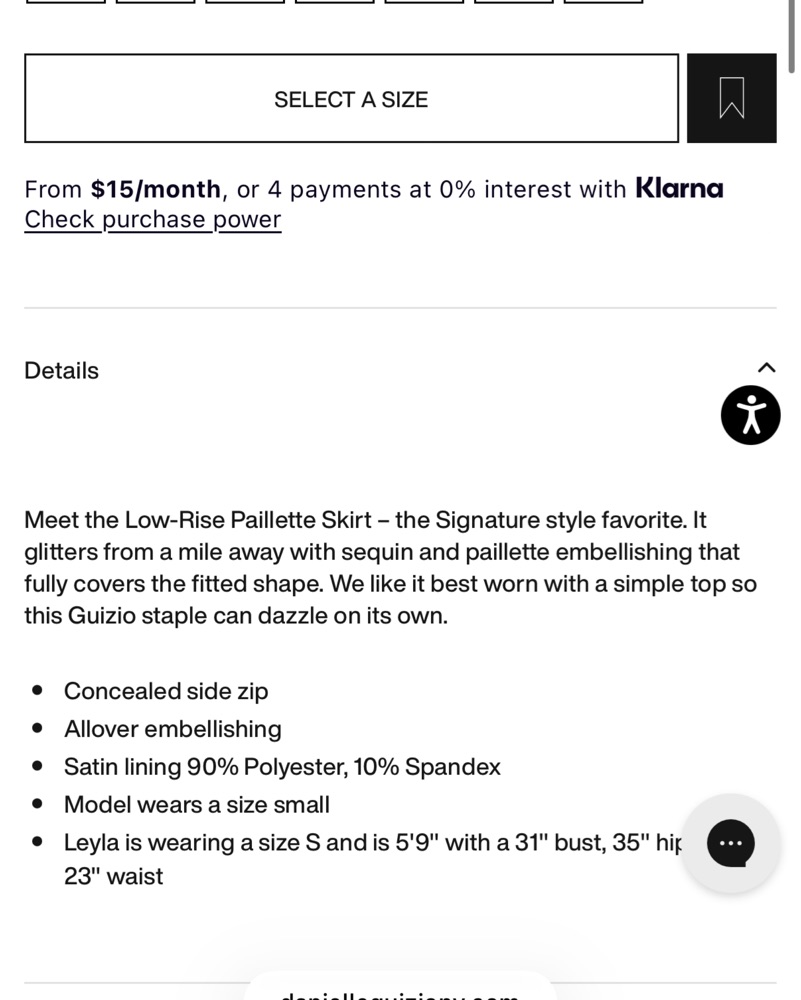
Task: Click the Low-Rise Paillette Skirt description paragraph
Action: point(390,568)
